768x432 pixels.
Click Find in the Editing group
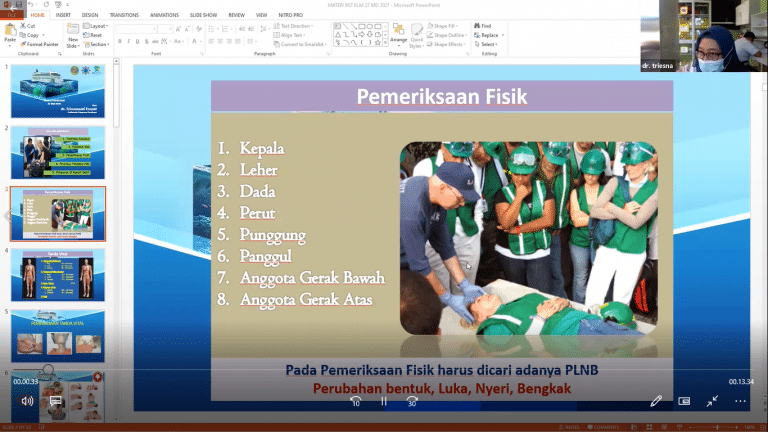point(482,26)
